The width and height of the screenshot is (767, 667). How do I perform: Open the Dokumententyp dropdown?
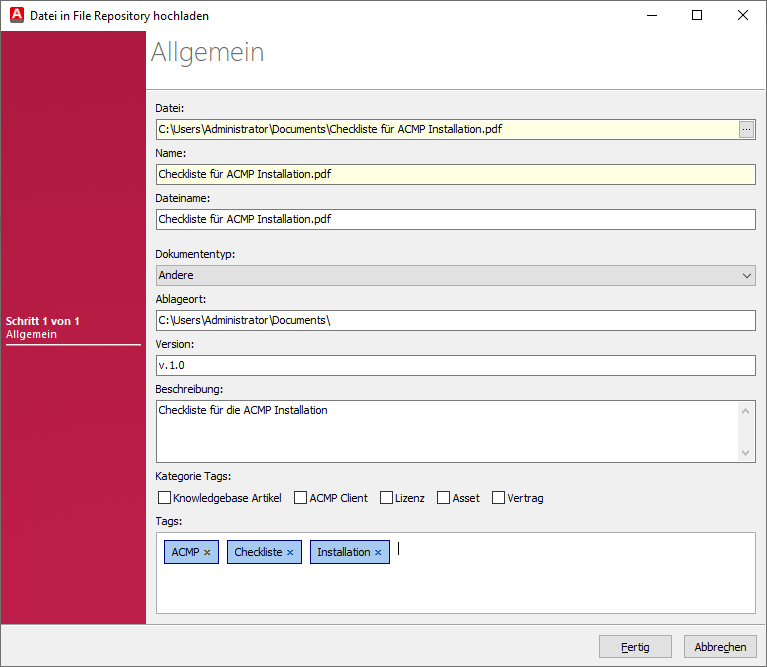(x=455, y=275)
